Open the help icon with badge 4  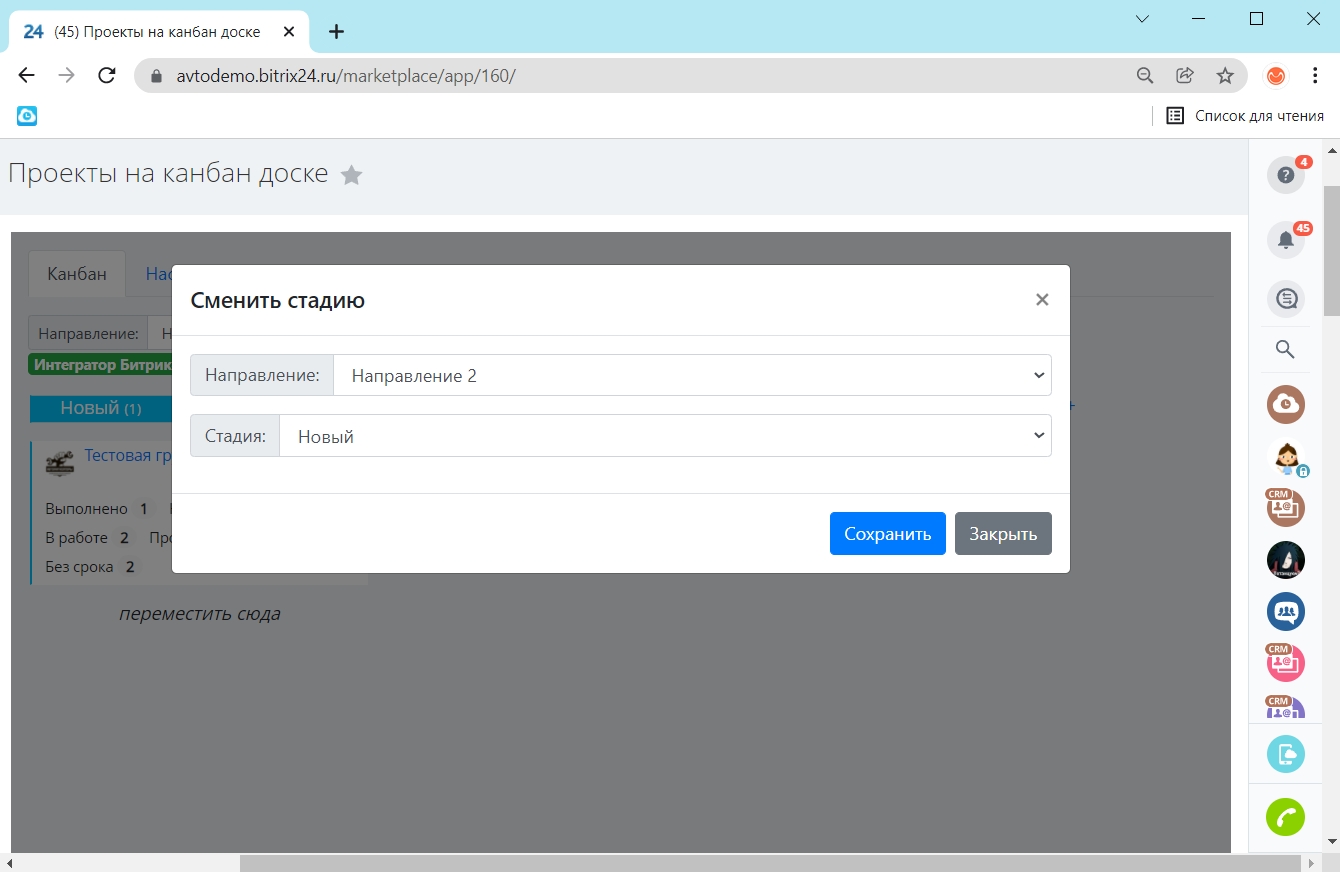[x=1286, y=175]
